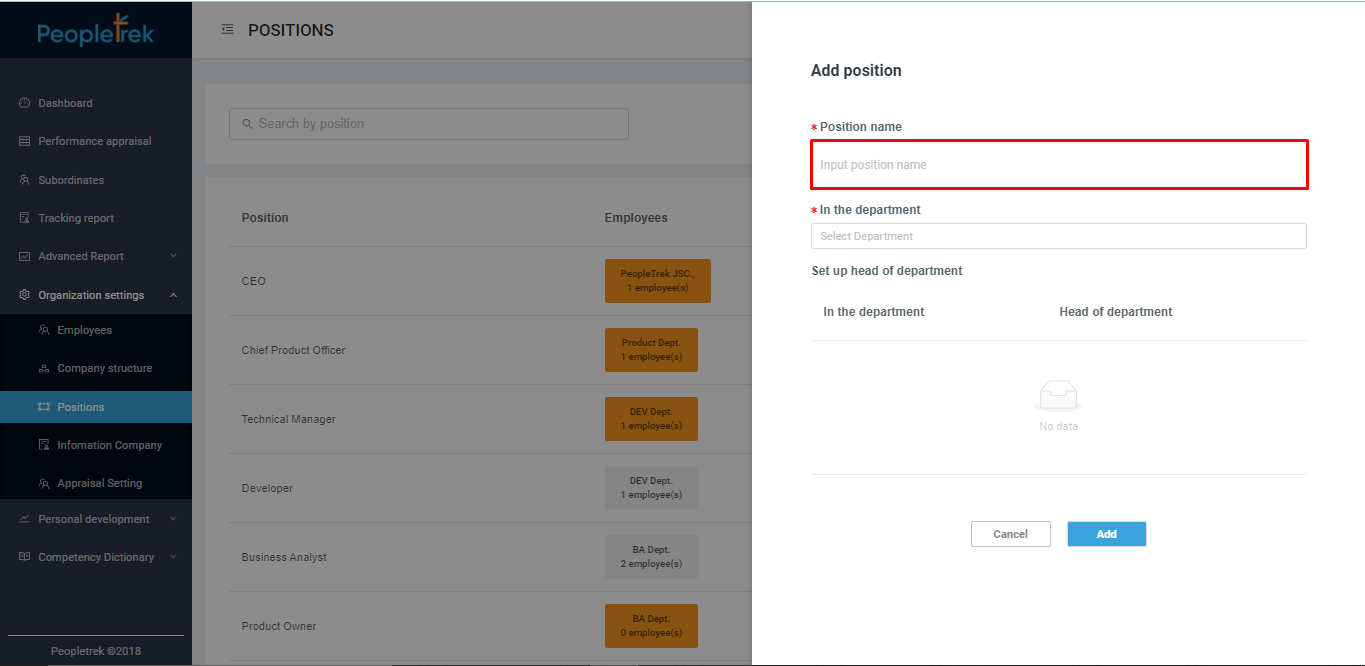Screen dimensions: 1365x666
Task: Select the Company structure hierarchy icon
Action: pos(44,368)
